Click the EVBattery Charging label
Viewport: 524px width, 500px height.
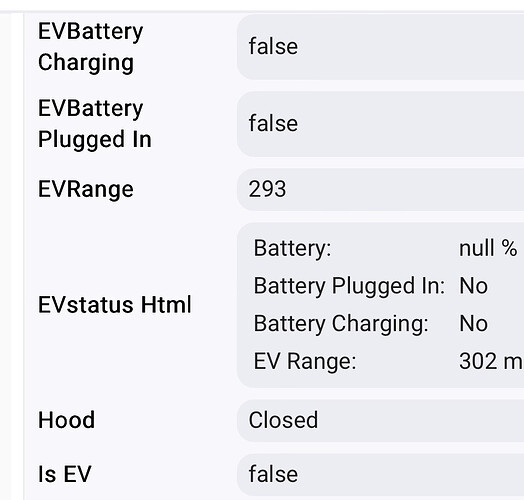pos(91,47)
